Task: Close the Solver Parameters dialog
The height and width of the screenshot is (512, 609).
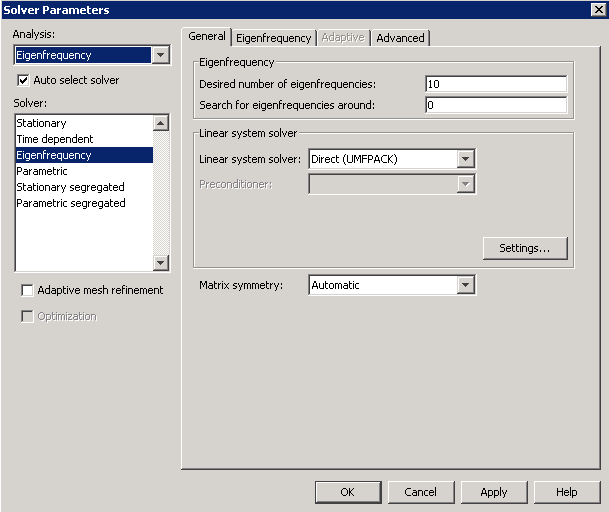Action: (x=598, y=9)
